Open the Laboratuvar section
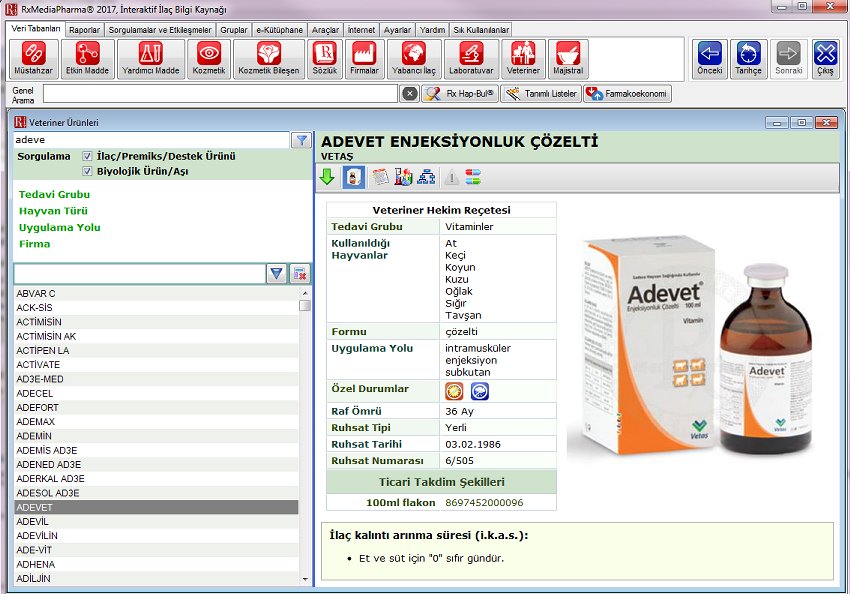The image size is (850, 594). (x=471, y=59)
